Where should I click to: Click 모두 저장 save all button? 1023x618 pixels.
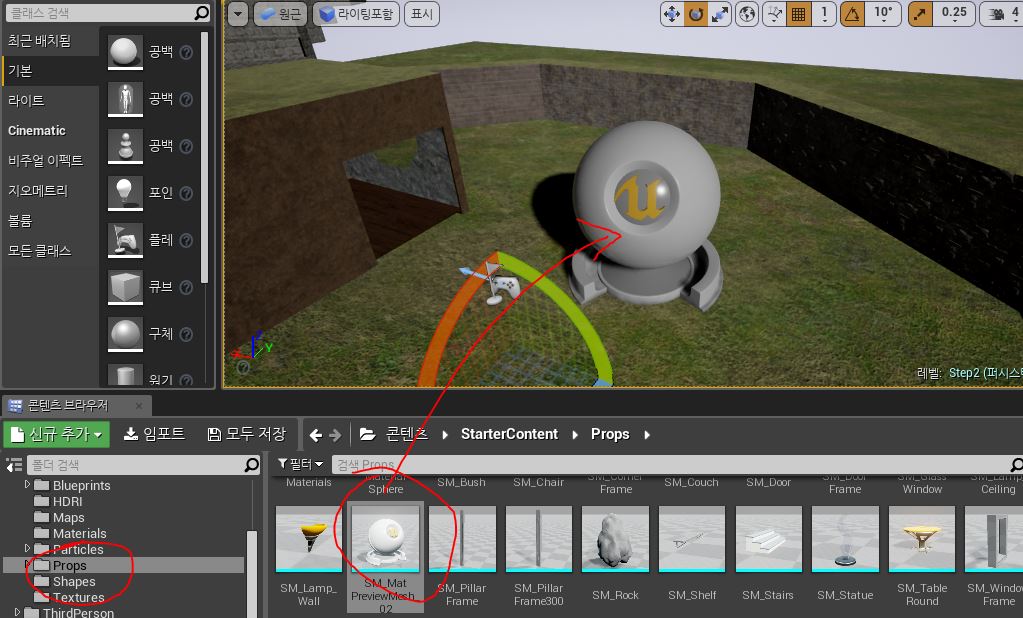pyautogui.click(x=247, y=434)
